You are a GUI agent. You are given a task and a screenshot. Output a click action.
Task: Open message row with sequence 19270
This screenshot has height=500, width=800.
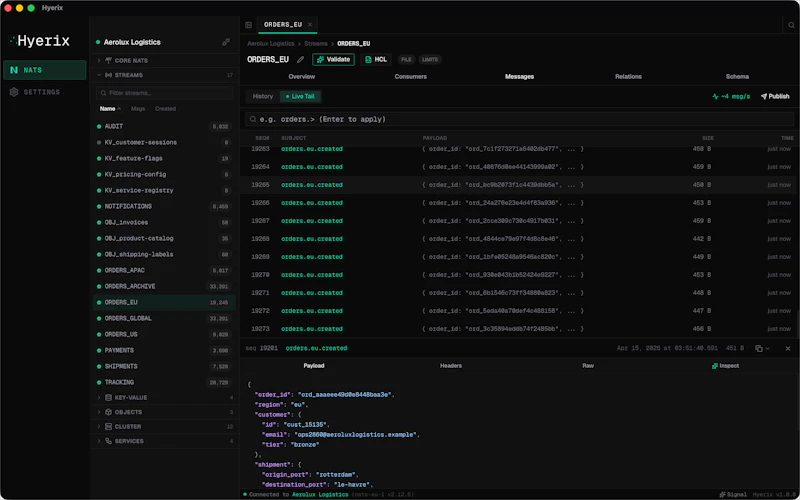(519, 274)
